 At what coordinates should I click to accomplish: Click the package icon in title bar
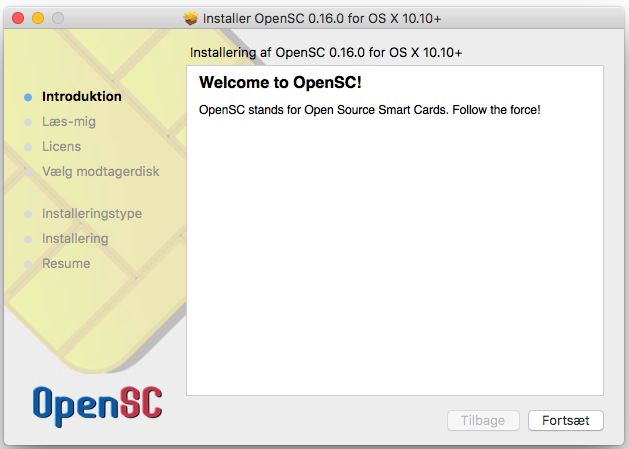pos(191,18)
